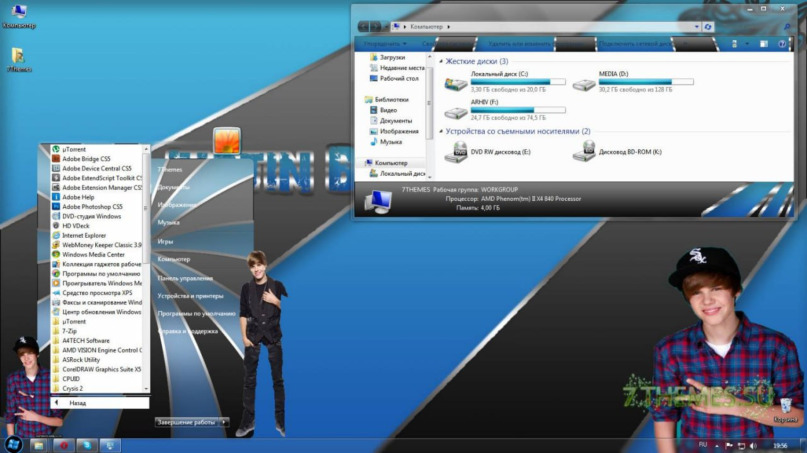Open Факсы и сканирование Windows

(x=97, y=303)
